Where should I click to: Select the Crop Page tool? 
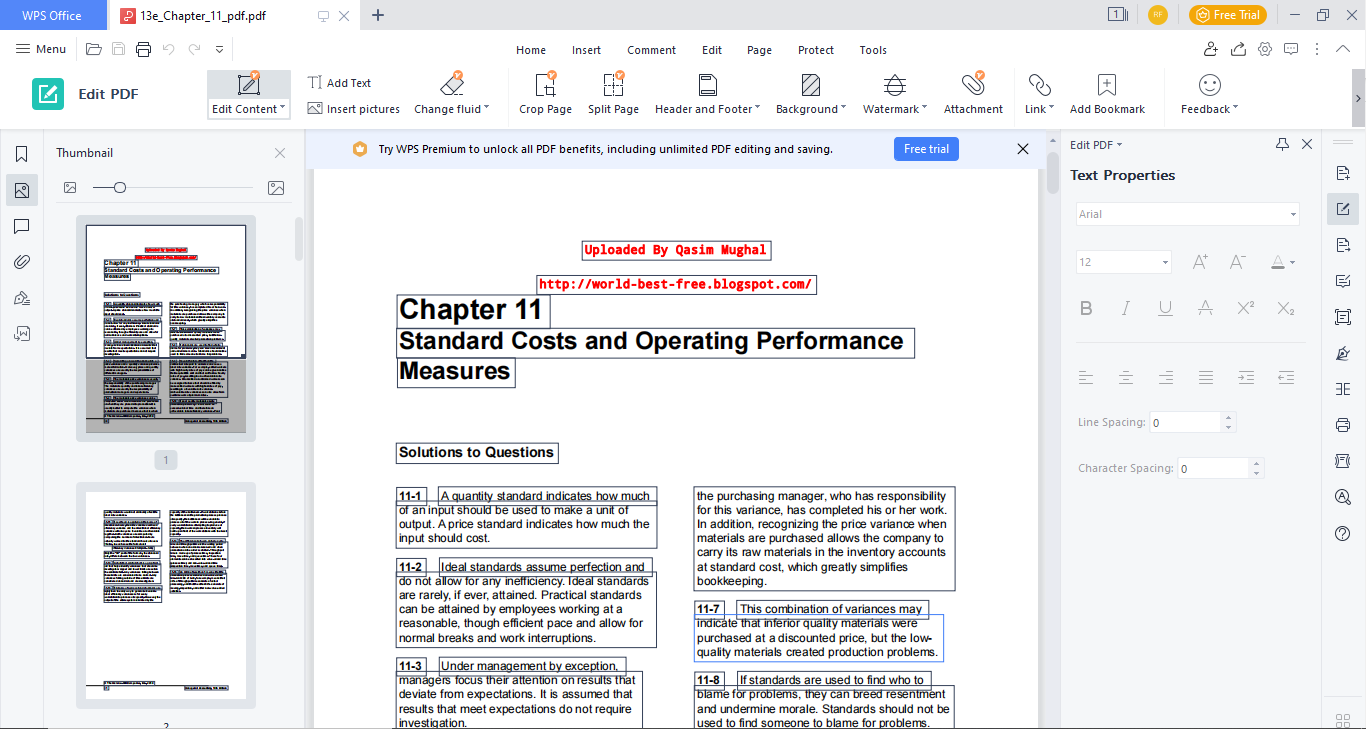545,94
